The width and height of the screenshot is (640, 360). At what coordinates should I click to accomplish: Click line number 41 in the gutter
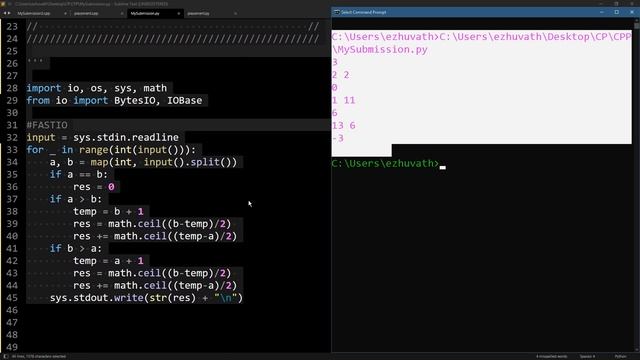[12, 249]
